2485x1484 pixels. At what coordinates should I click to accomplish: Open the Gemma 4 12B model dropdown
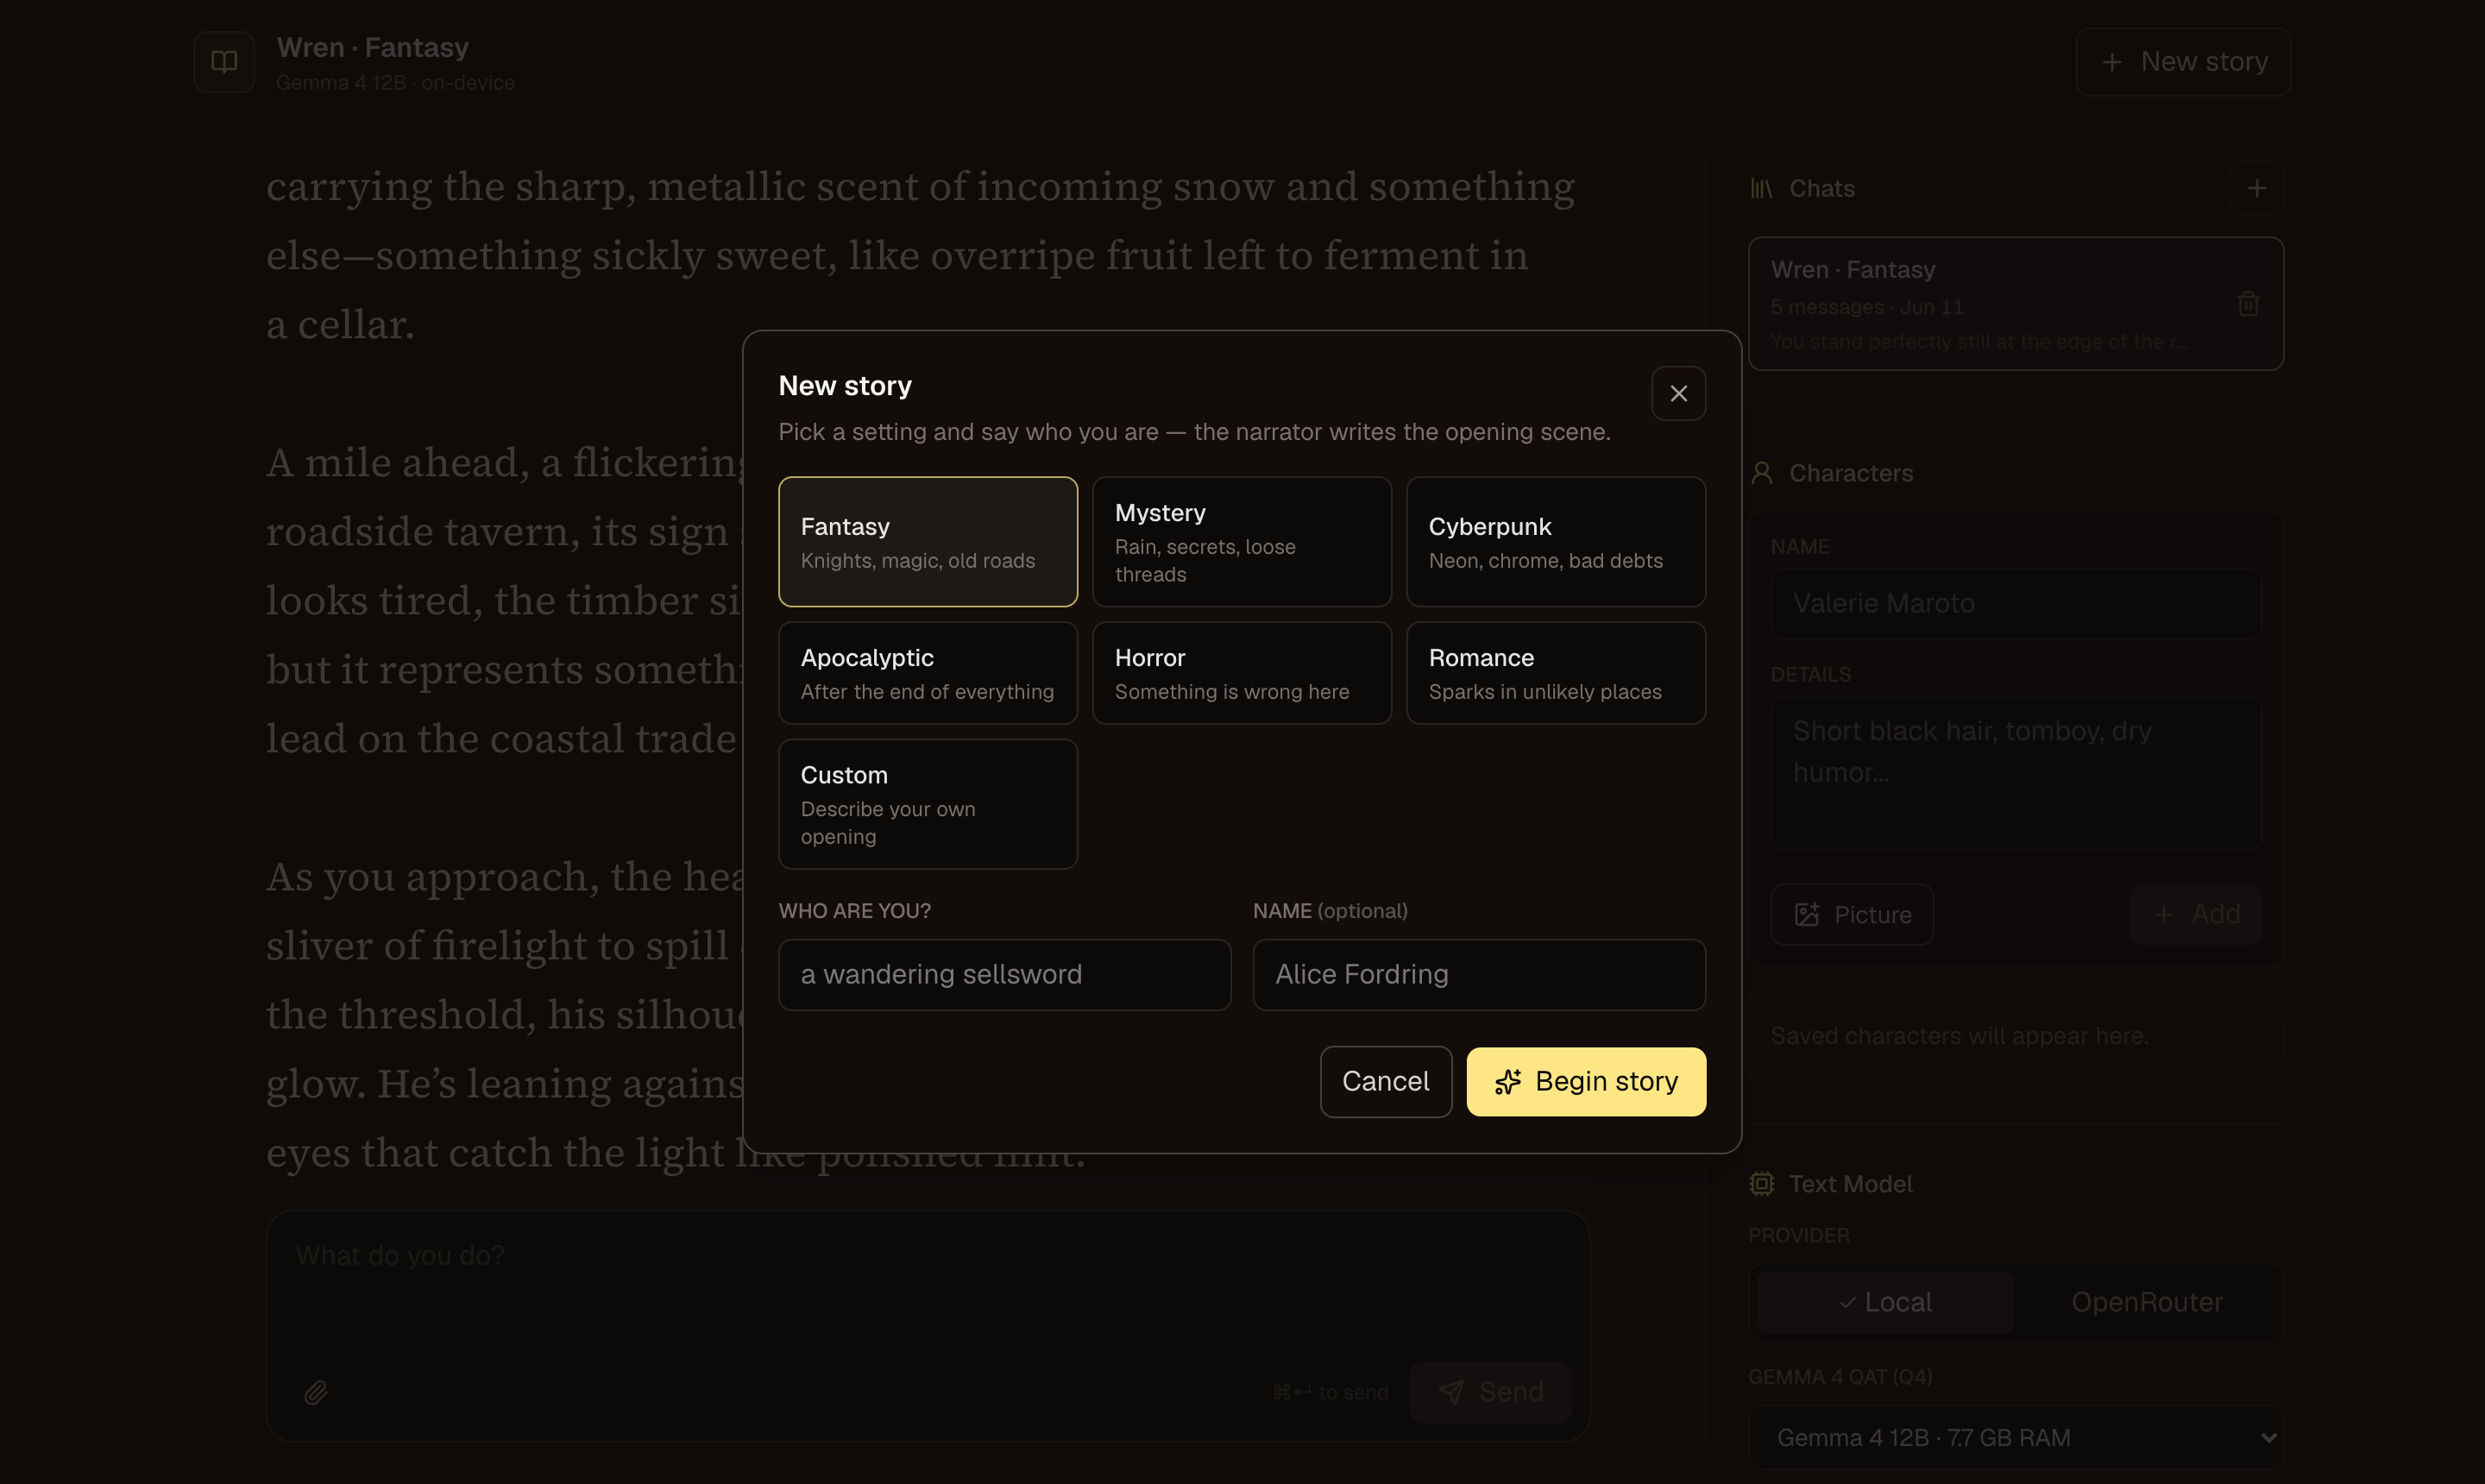coord(2015,1437)
